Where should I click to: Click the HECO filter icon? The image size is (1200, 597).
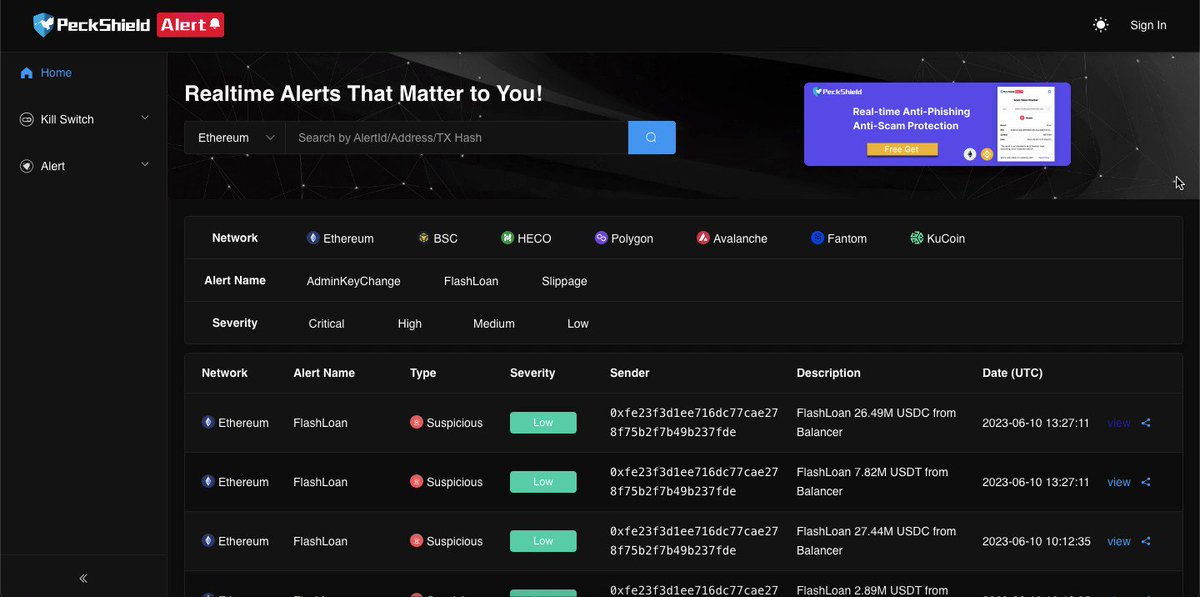pyautogui.click(x=507, y=238)
